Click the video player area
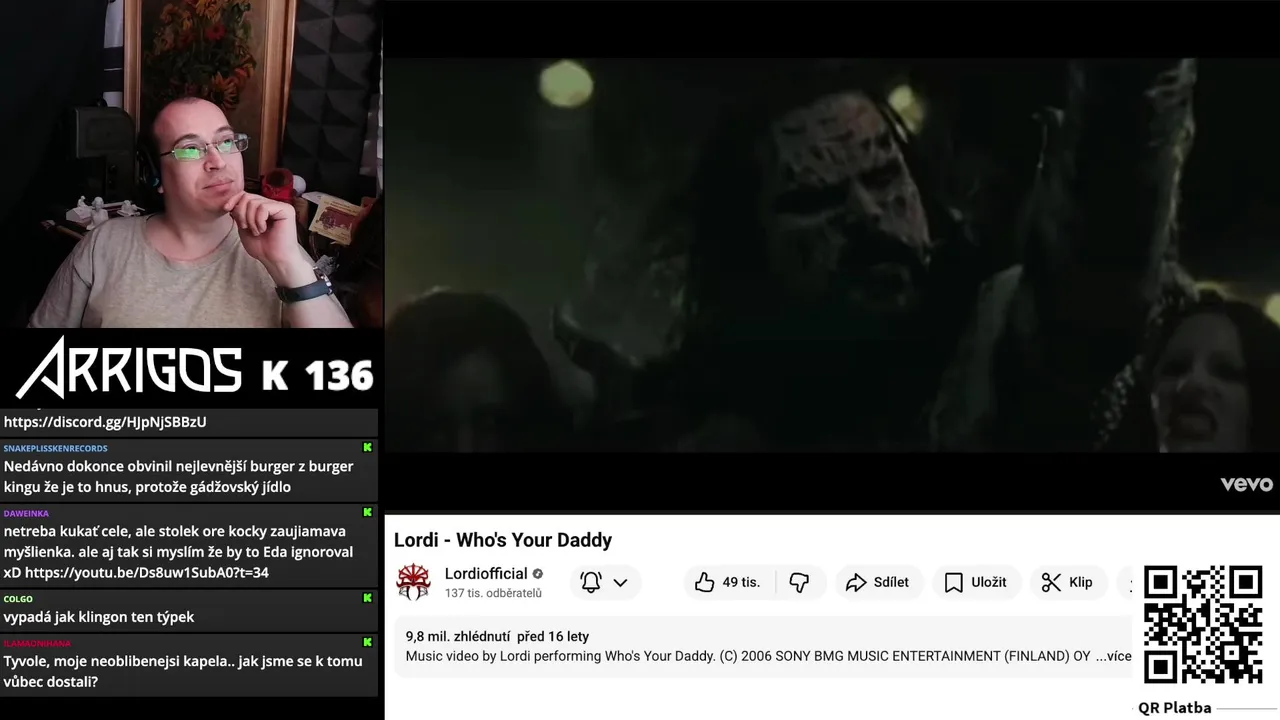This screenshot has width=1280, height=720. pyautogui.click(x=832, y=255)
